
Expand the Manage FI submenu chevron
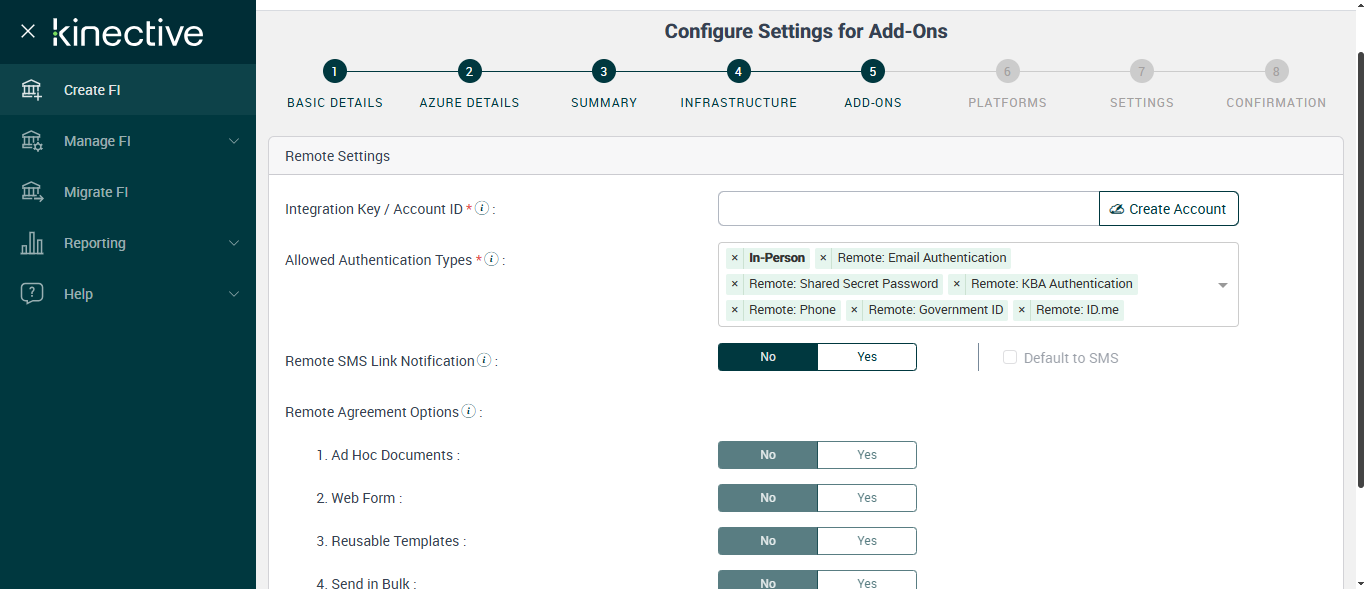click(x=234, y=141)
